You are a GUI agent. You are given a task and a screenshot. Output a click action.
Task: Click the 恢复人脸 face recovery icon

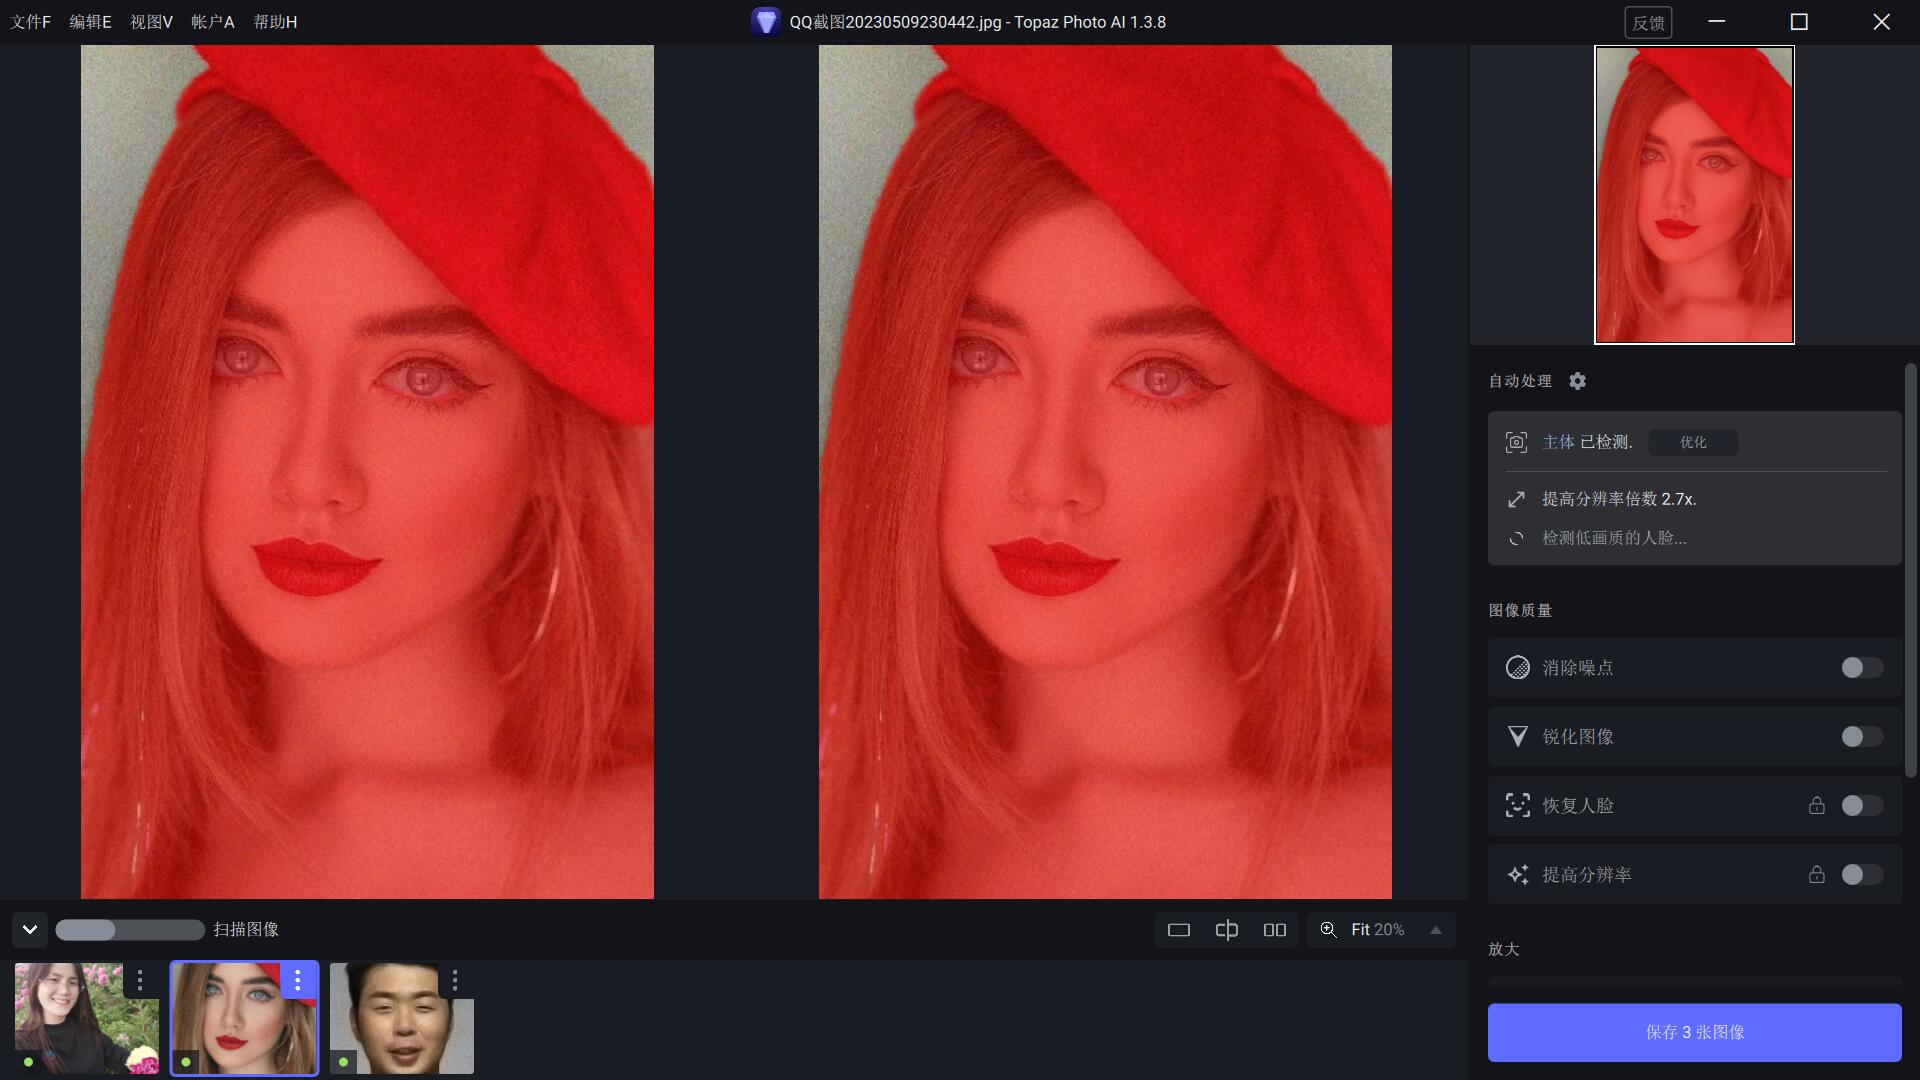point(1517,806)
